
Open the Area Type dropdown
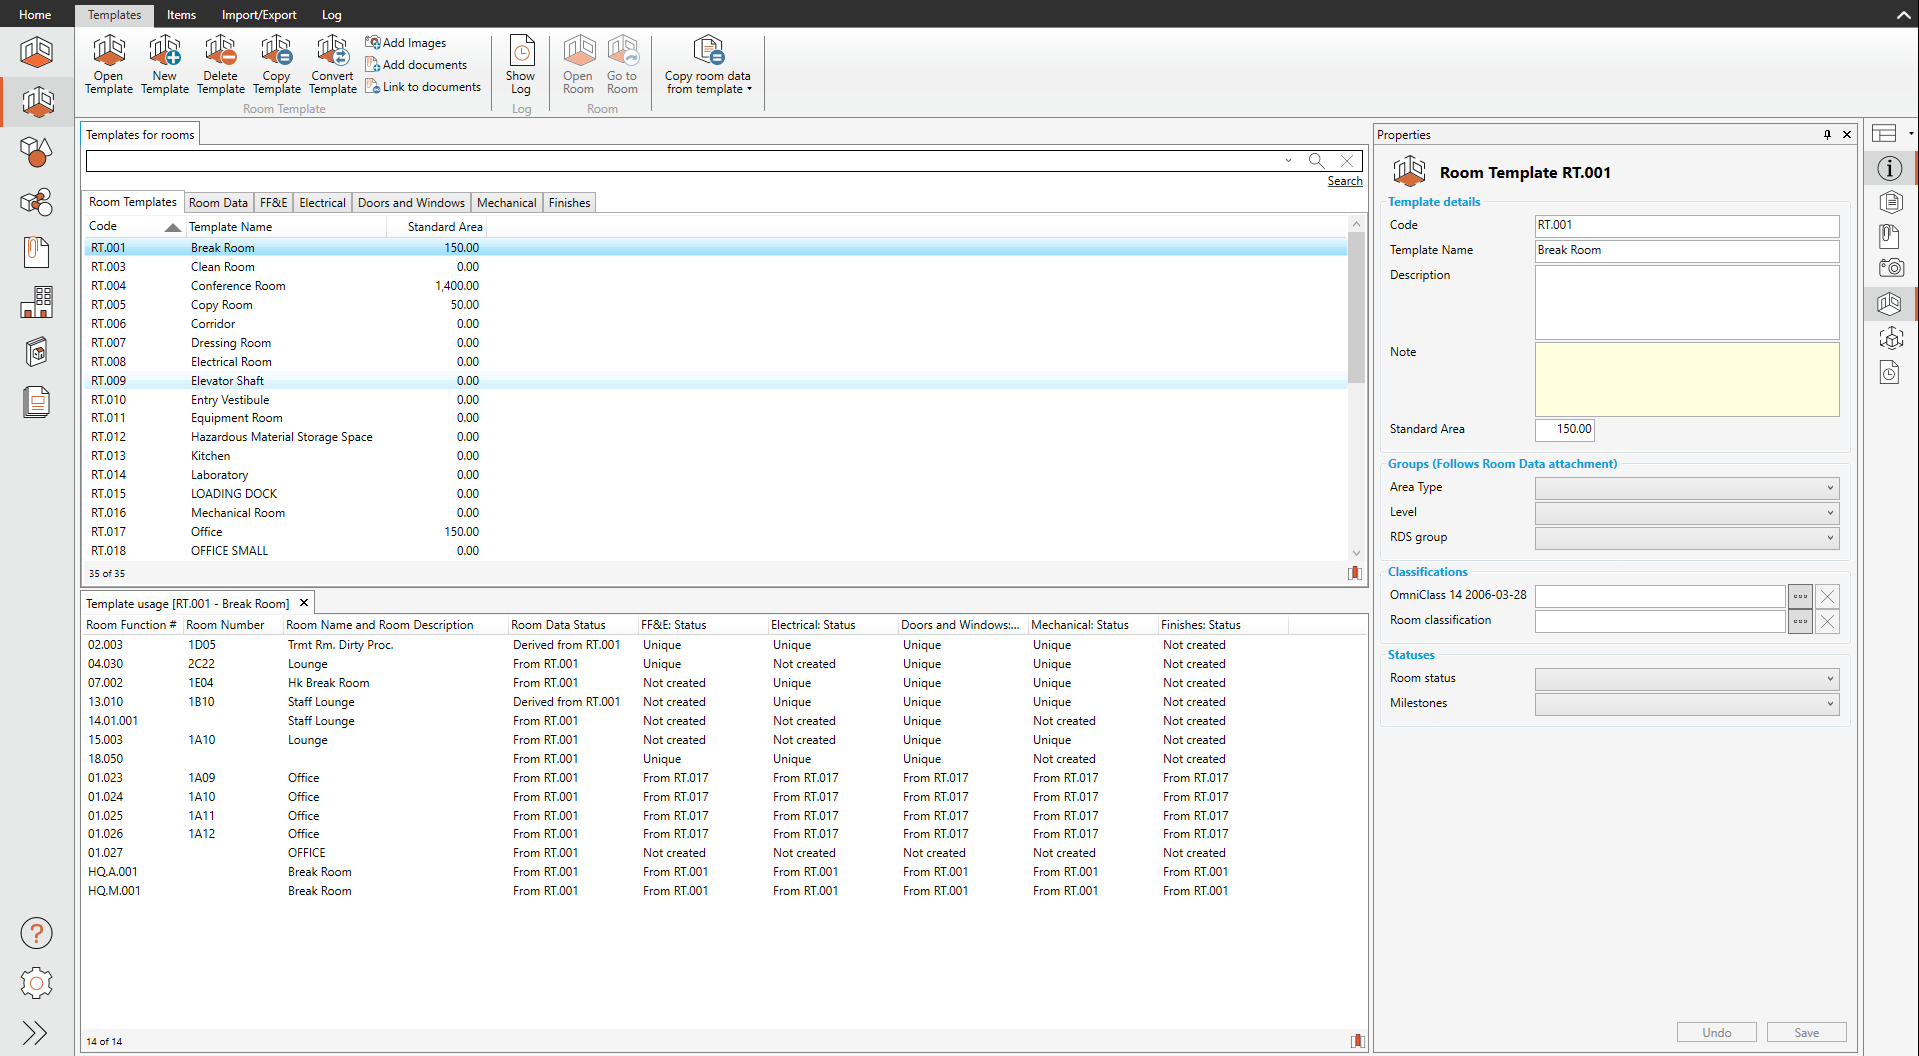click(x=1686, y=488)
